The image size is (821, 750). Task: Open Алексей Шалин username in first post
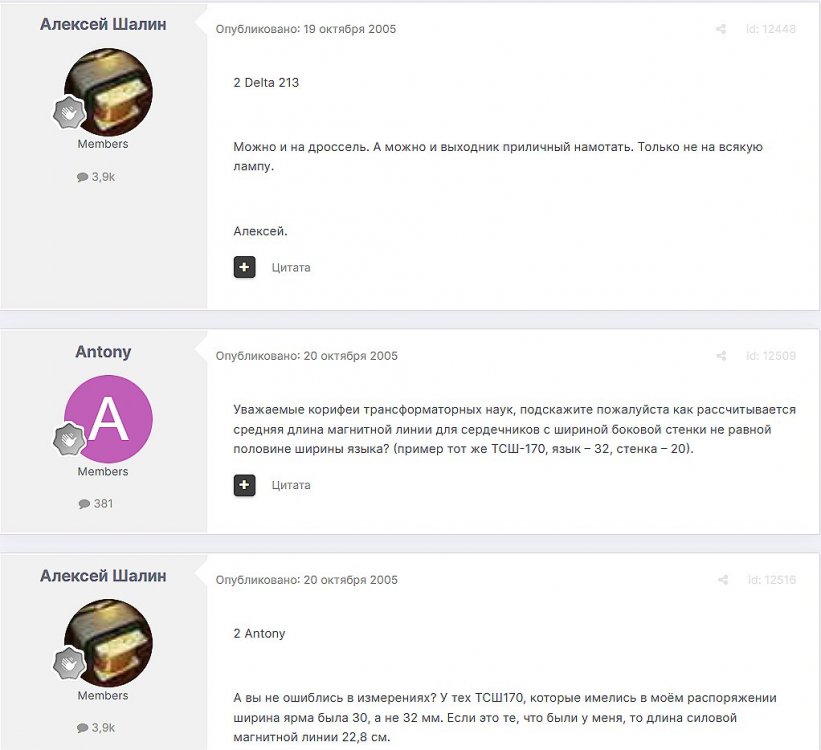[103, 24]
